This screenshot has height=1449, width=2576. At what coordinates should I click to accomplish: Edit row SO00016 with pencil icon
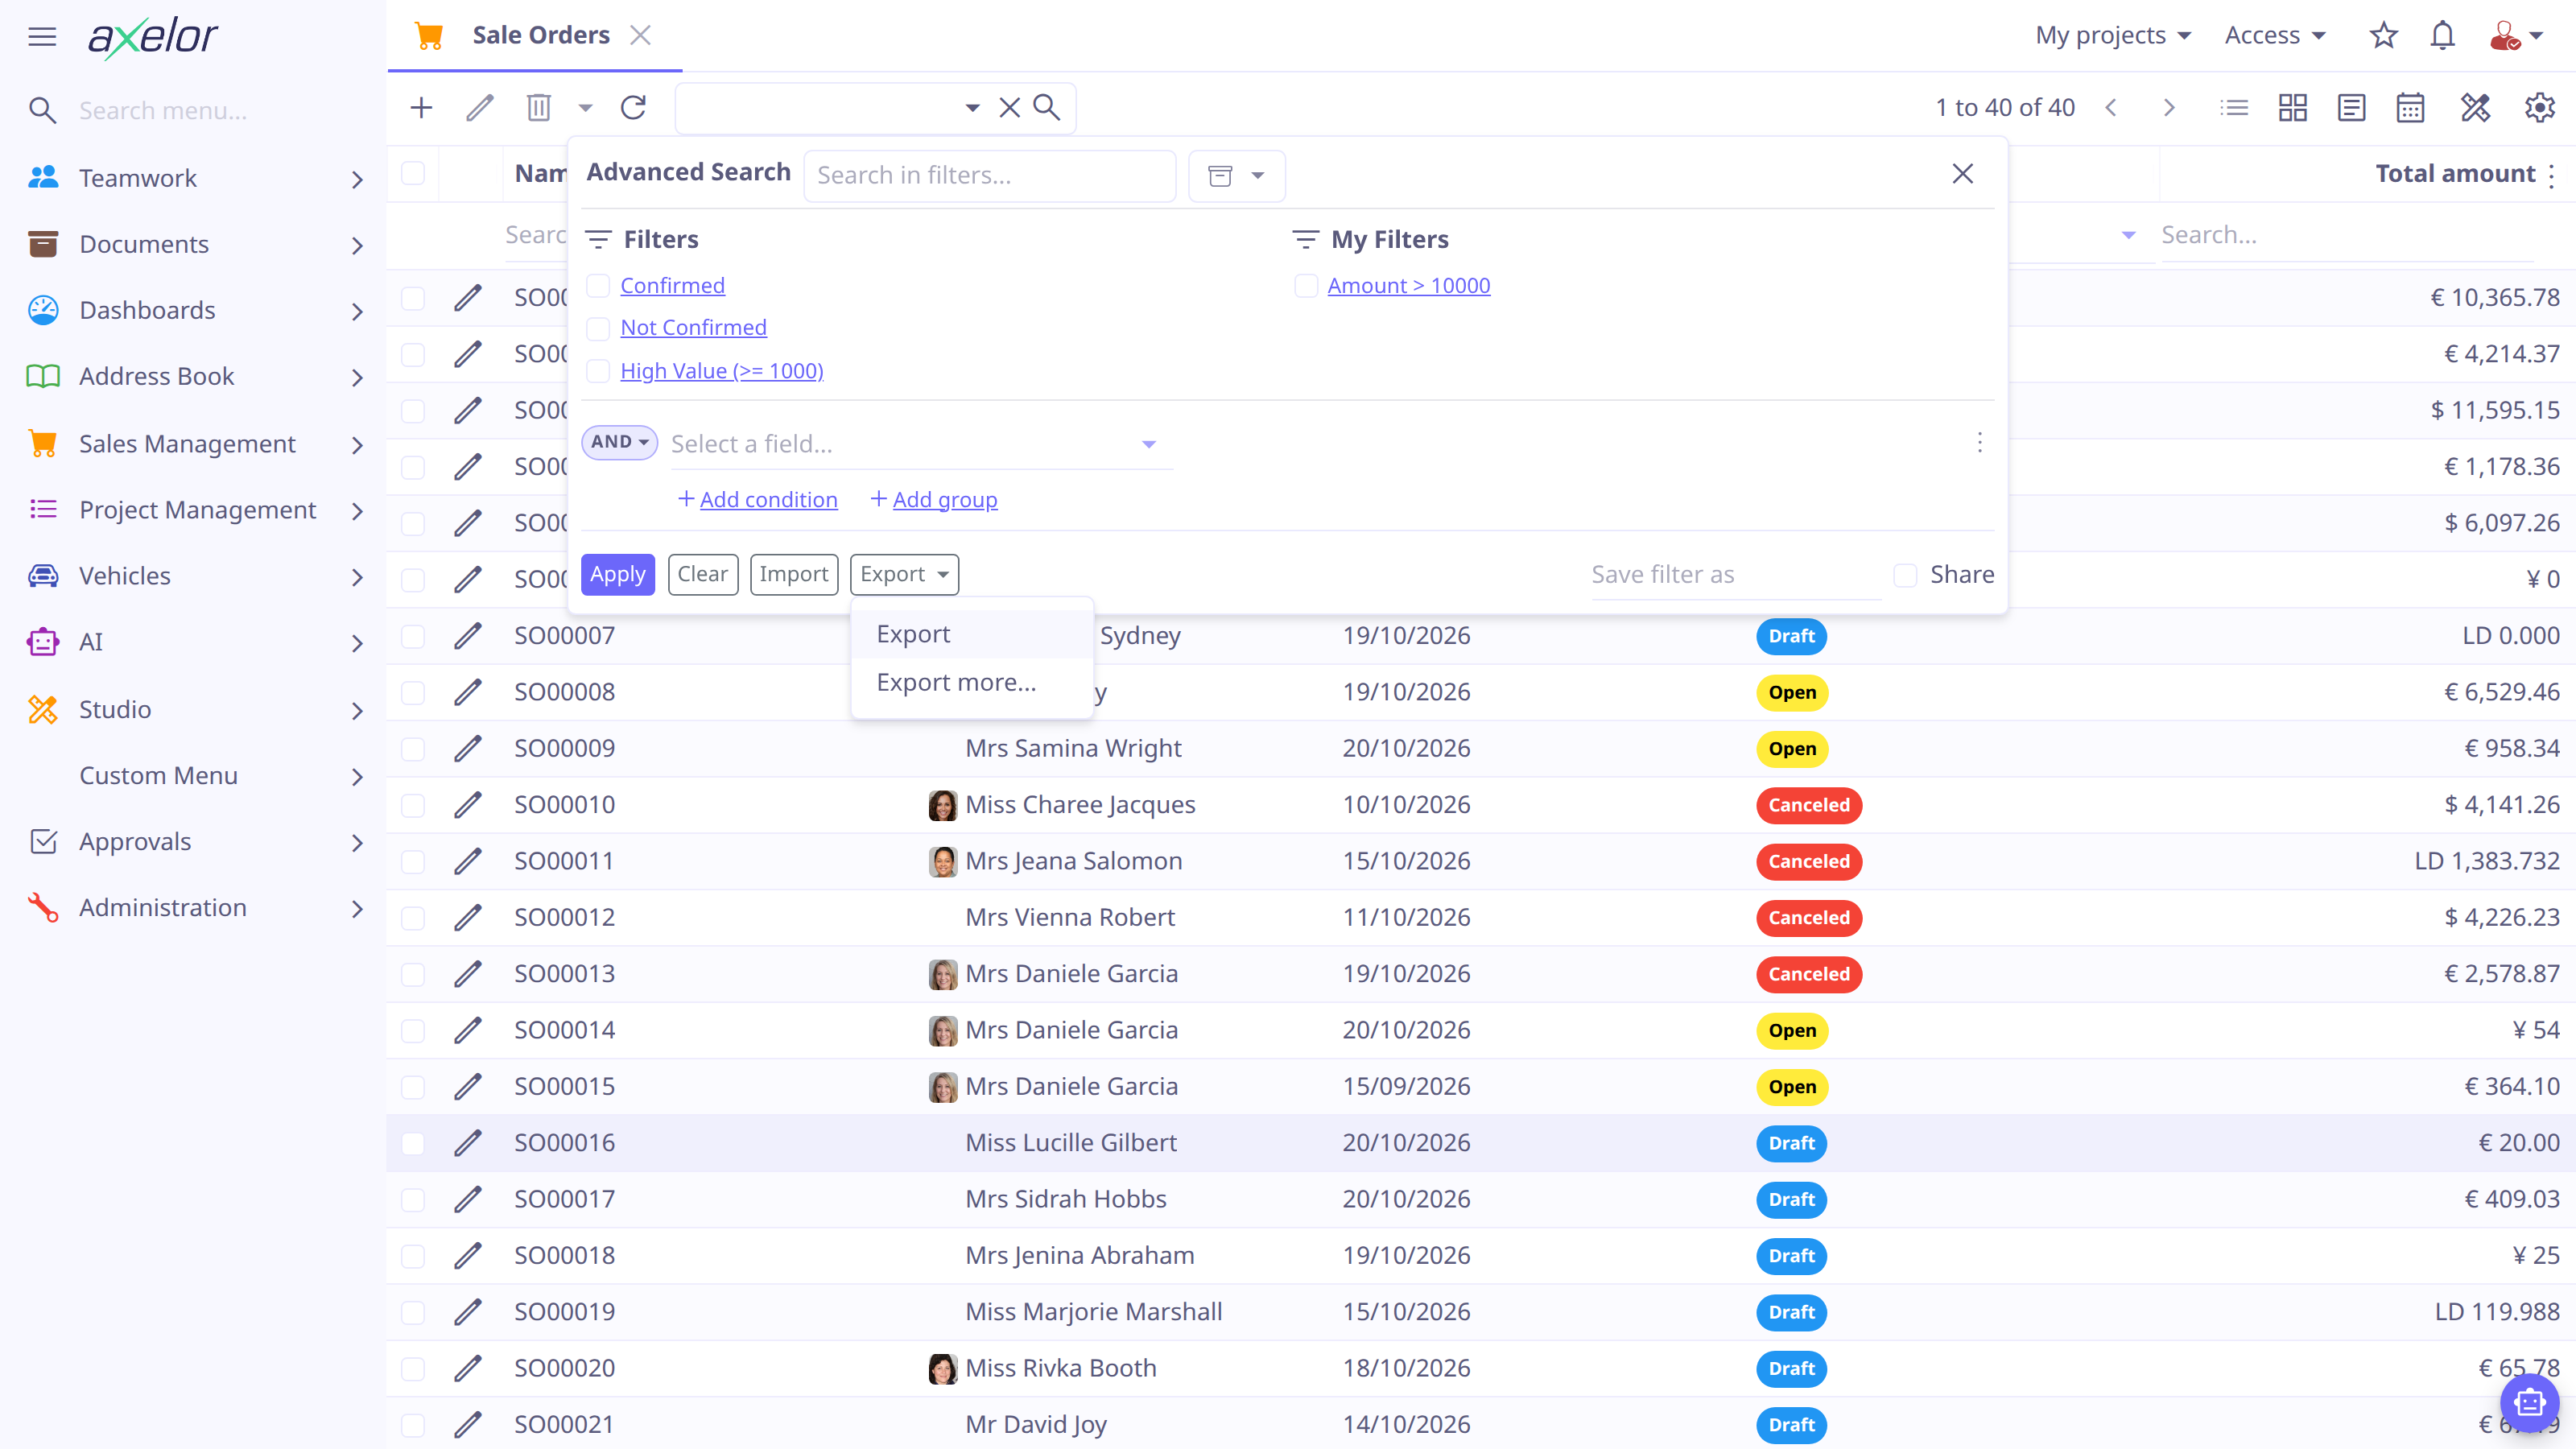click(468, 1143)
